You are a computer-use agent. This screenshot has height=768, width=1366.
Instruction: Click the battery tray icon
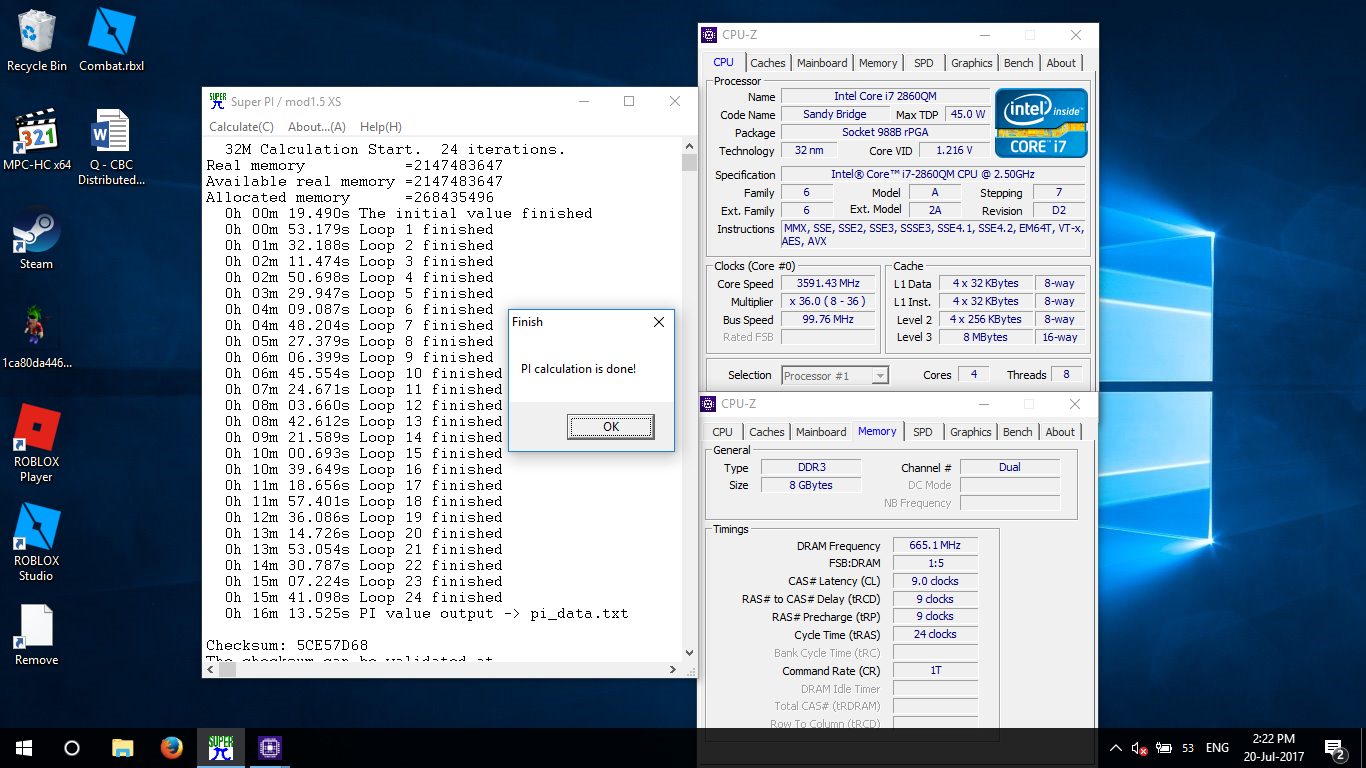point(1163,748)
